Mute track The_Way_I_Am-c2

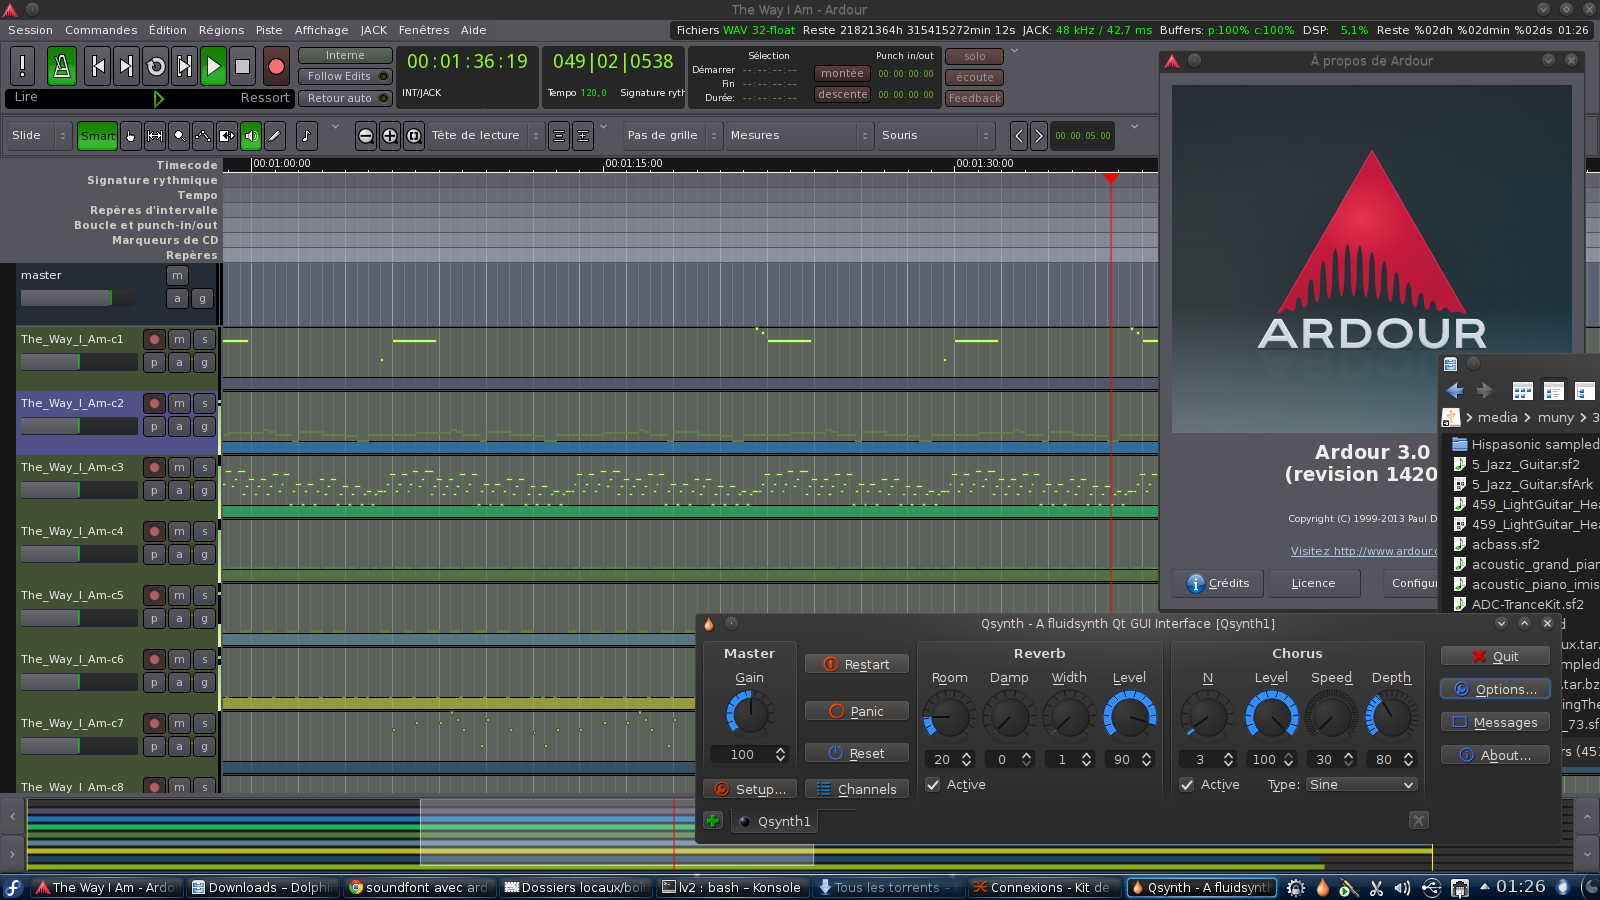179,404
